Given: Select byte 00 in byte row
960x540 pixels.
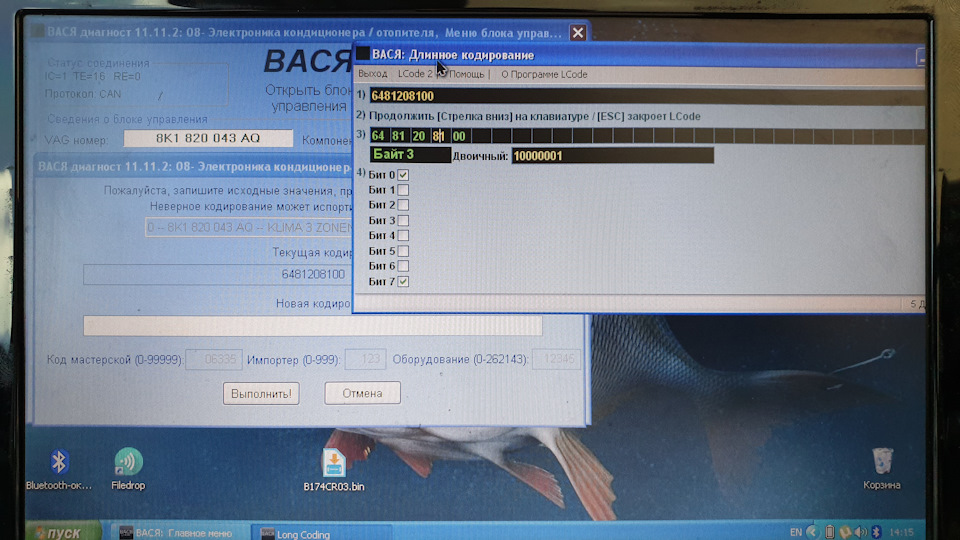Looking at the screenshot, I should point(459,136).
